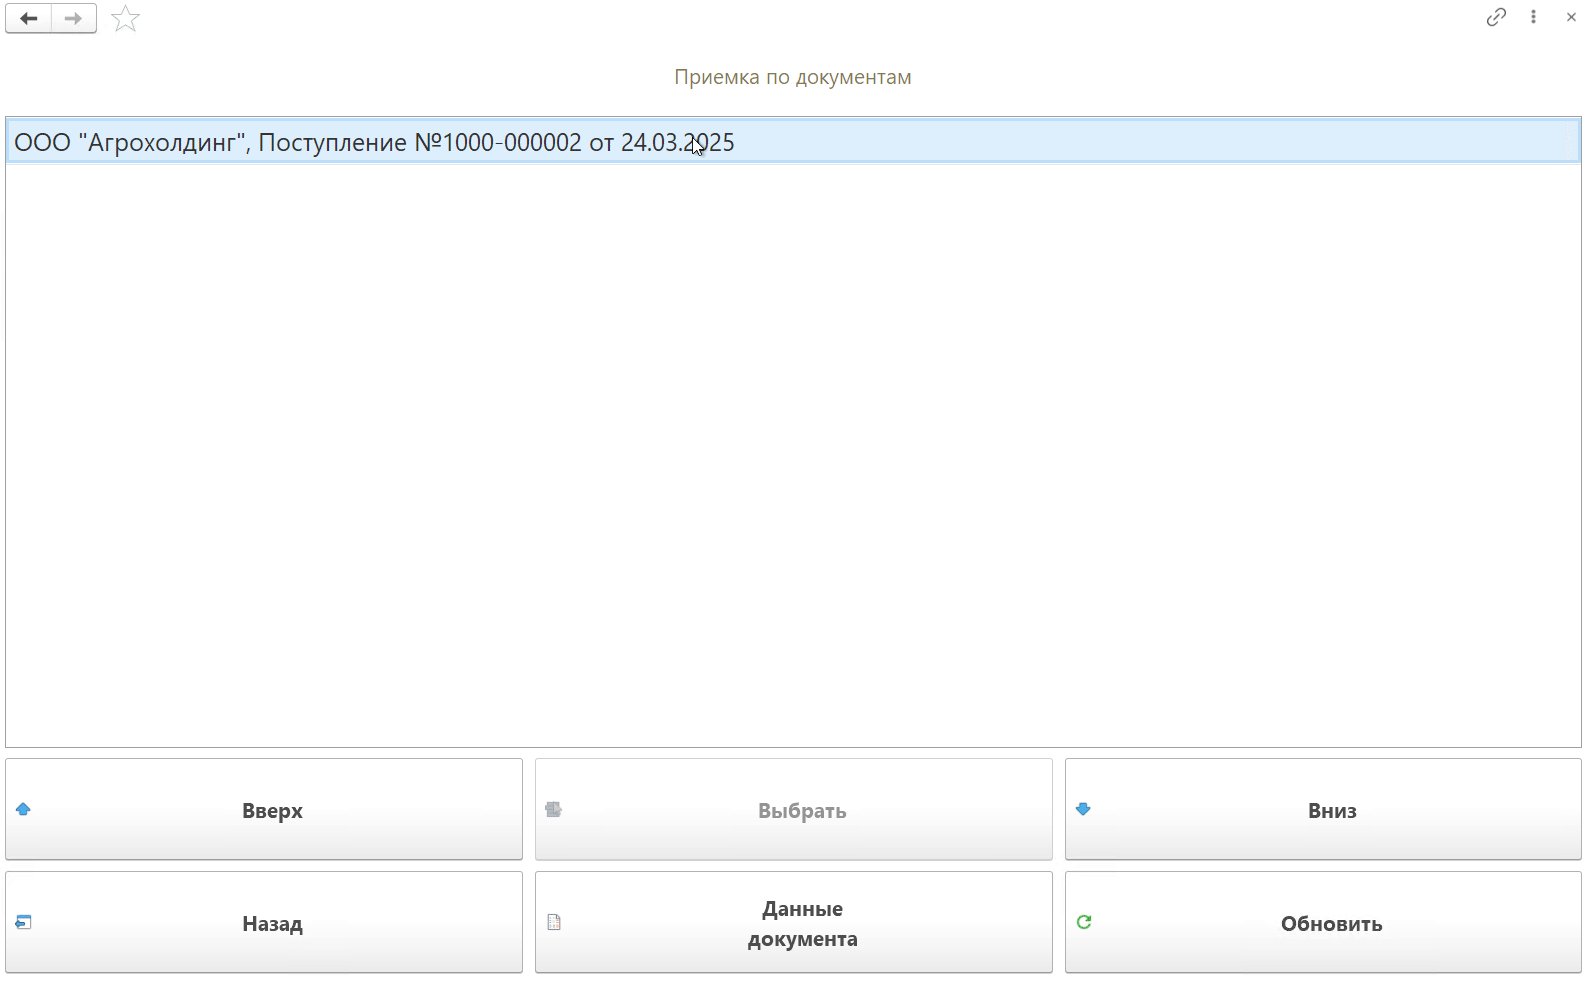Click the icon beside Назад
Screen dimensions: 1593x983
click(x=23, y=922)
